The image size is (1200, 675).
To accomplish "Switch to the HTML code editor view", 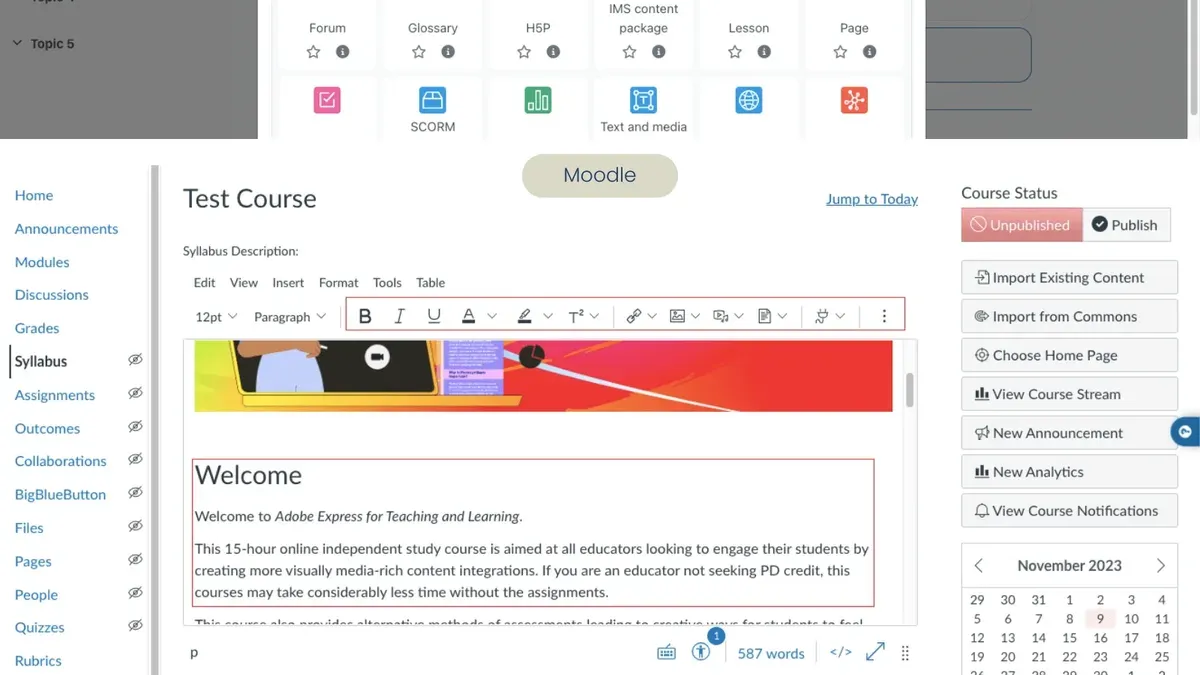I will pos(841,653).
